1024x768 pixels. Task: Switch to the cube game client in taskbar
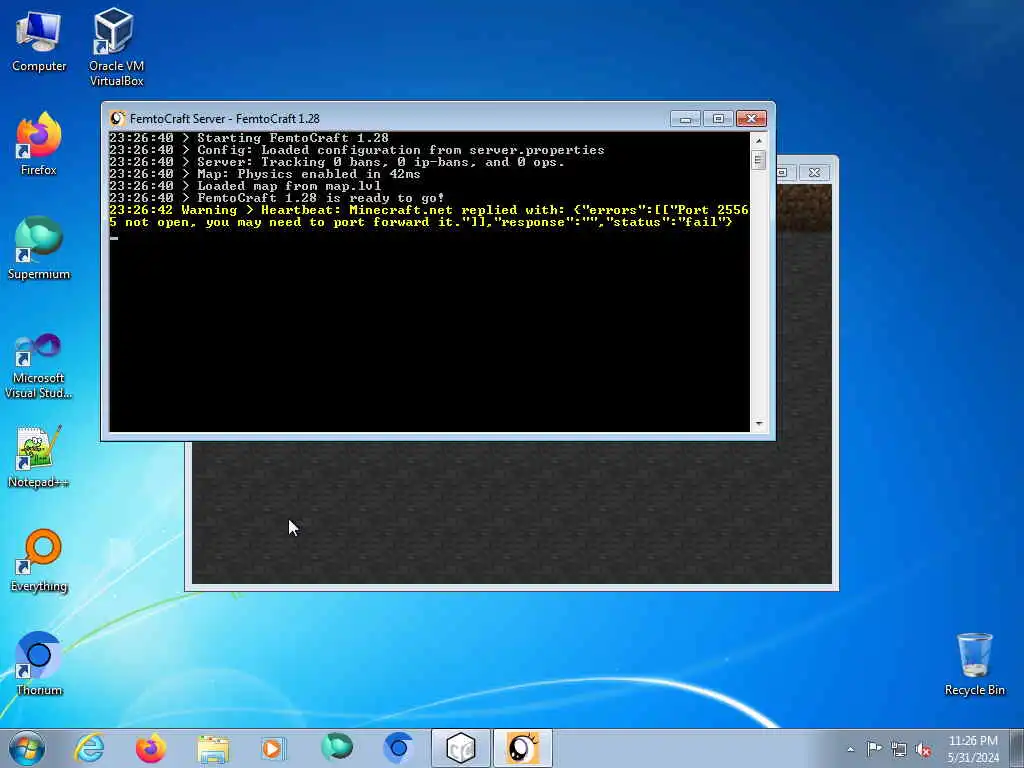460,748
